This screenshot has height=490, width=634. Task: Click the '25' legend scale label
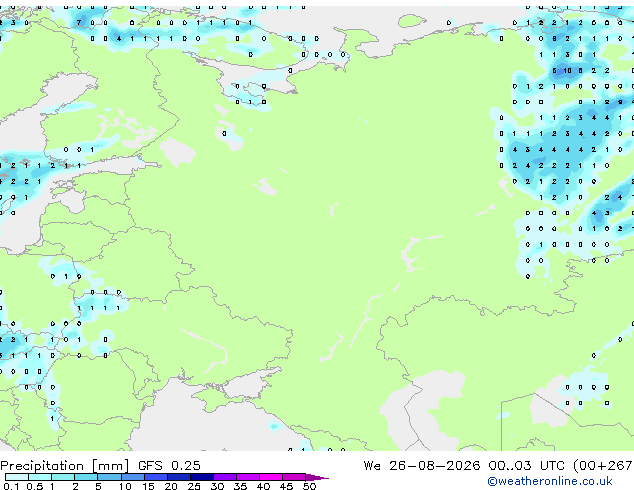pos(194,486)
